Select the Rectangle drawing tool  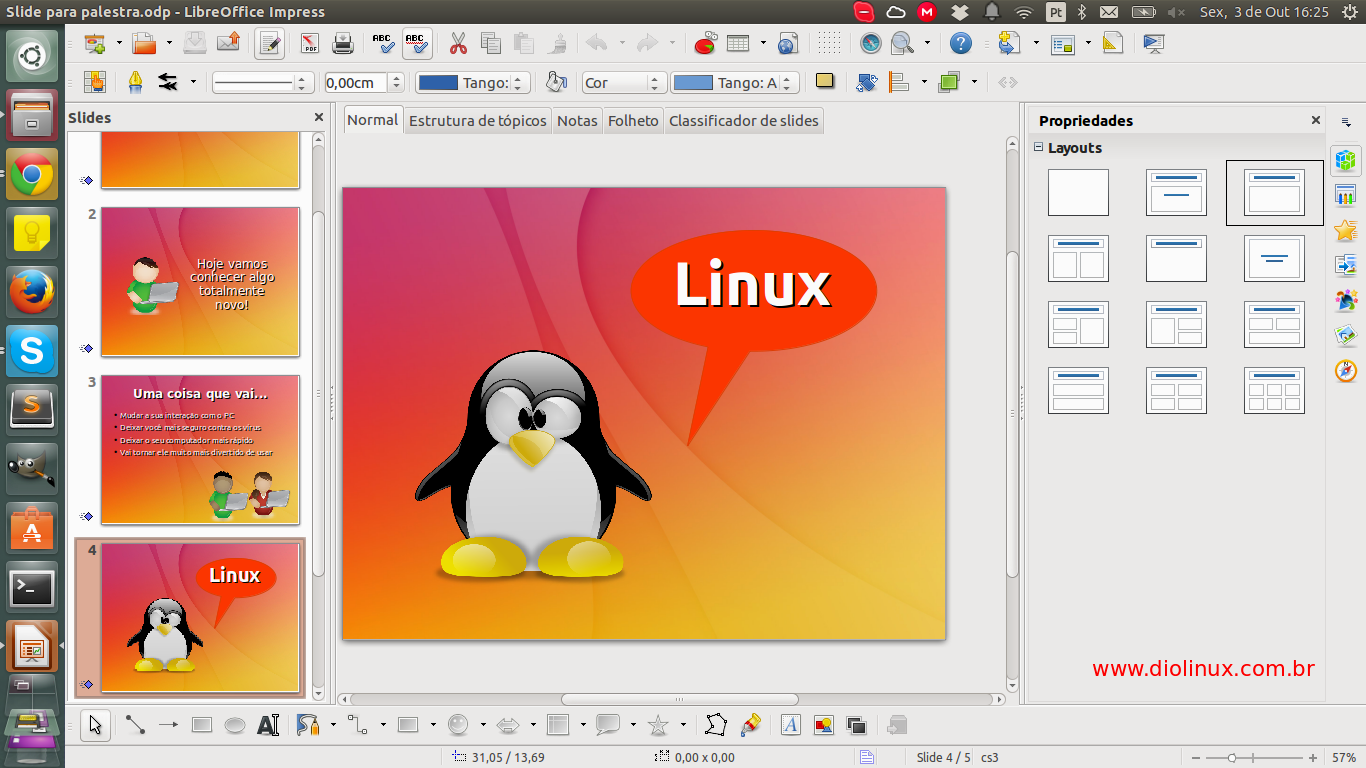[x=201, y=725]
